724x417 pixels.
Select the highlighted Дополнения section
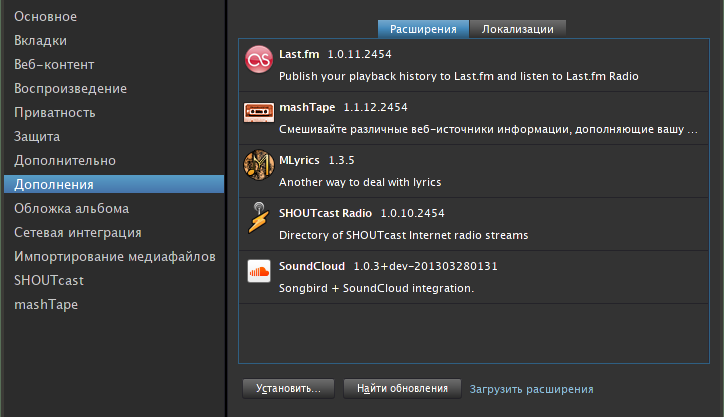(114, 184)
